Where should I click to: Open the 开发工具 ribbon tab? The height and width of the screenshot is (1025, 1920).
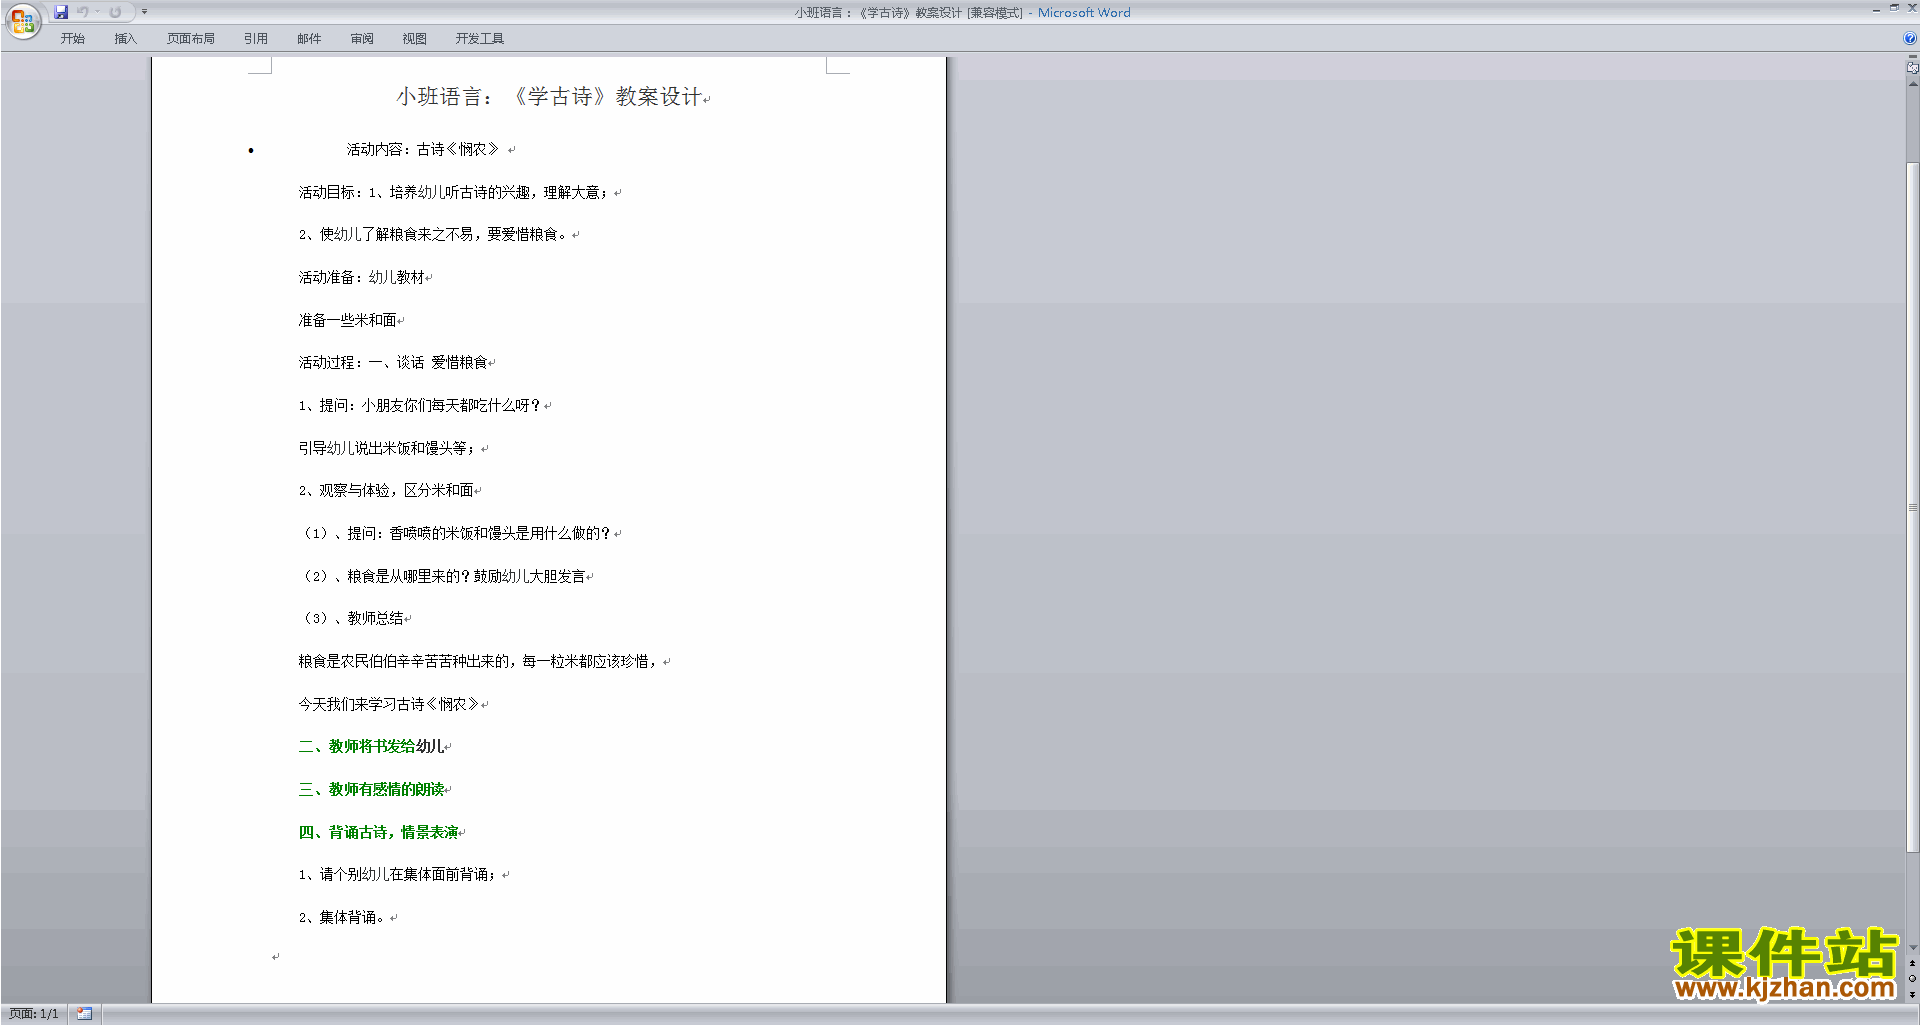click(480, 39)
